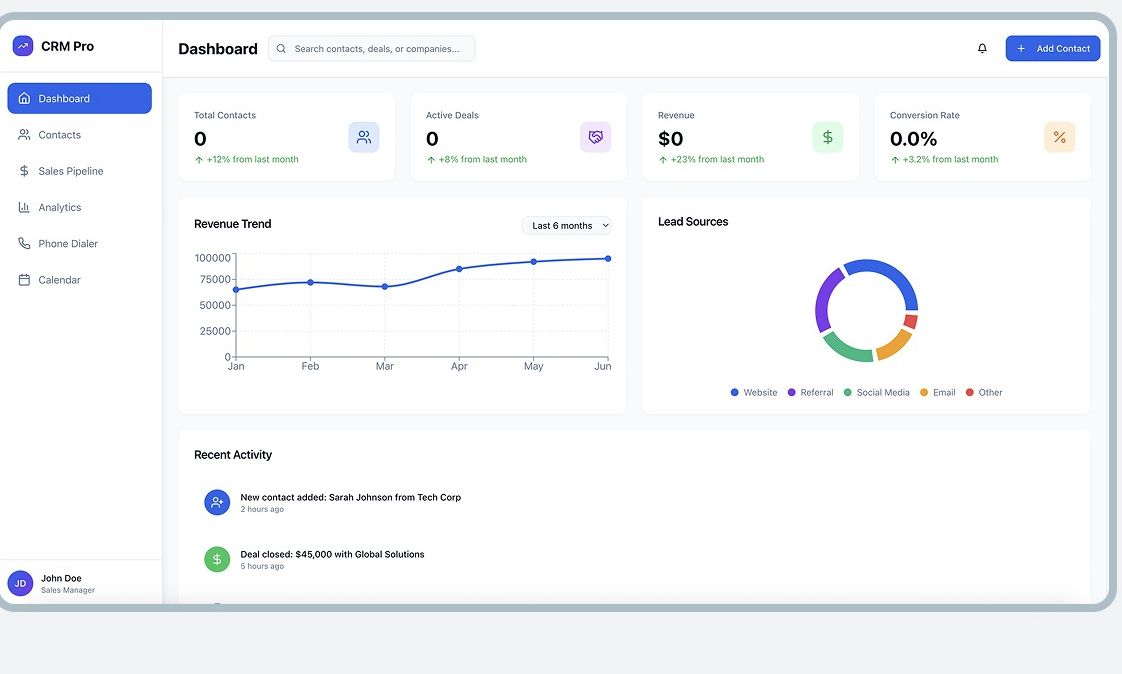Focus the search contacts input field
The image size is (1122, 674).
pyautogui.click(x=371, y=49)
